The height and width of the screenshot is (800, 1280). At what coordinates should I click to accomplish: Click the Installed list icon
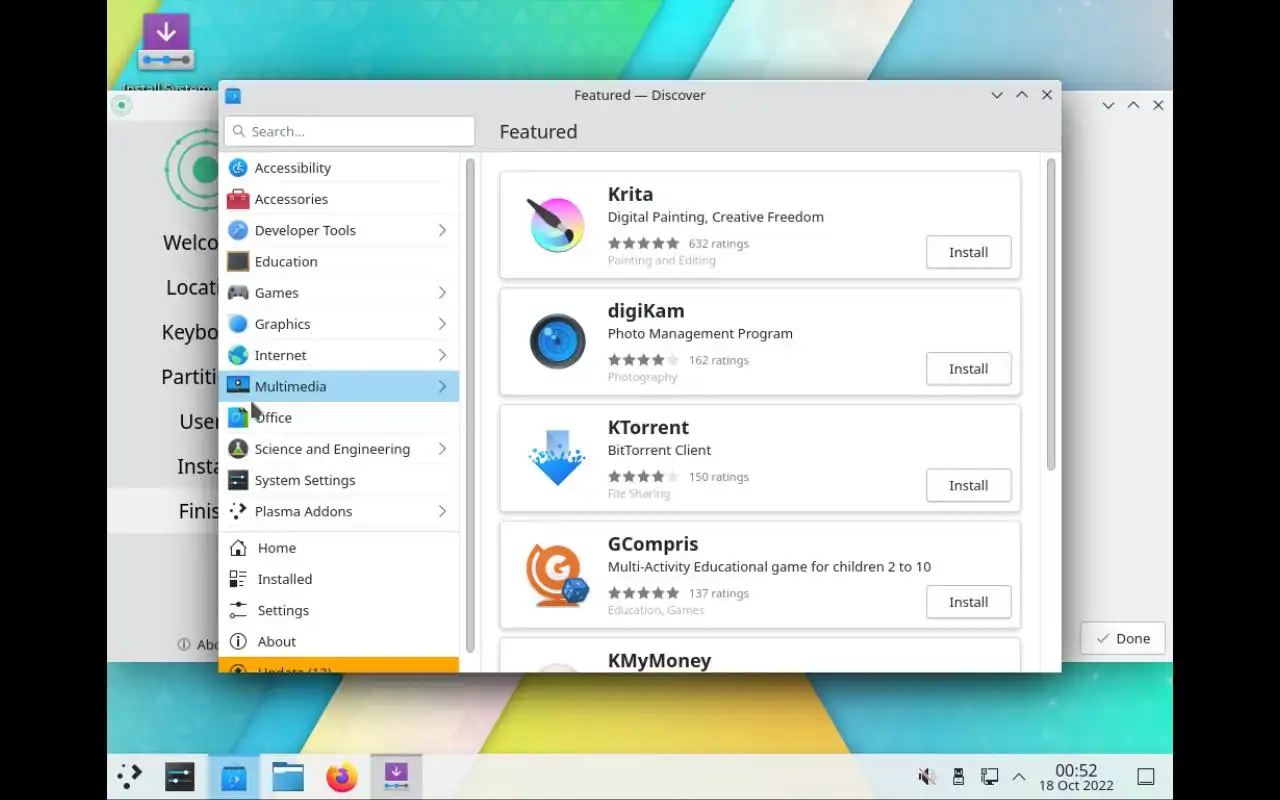coord(238,579)
